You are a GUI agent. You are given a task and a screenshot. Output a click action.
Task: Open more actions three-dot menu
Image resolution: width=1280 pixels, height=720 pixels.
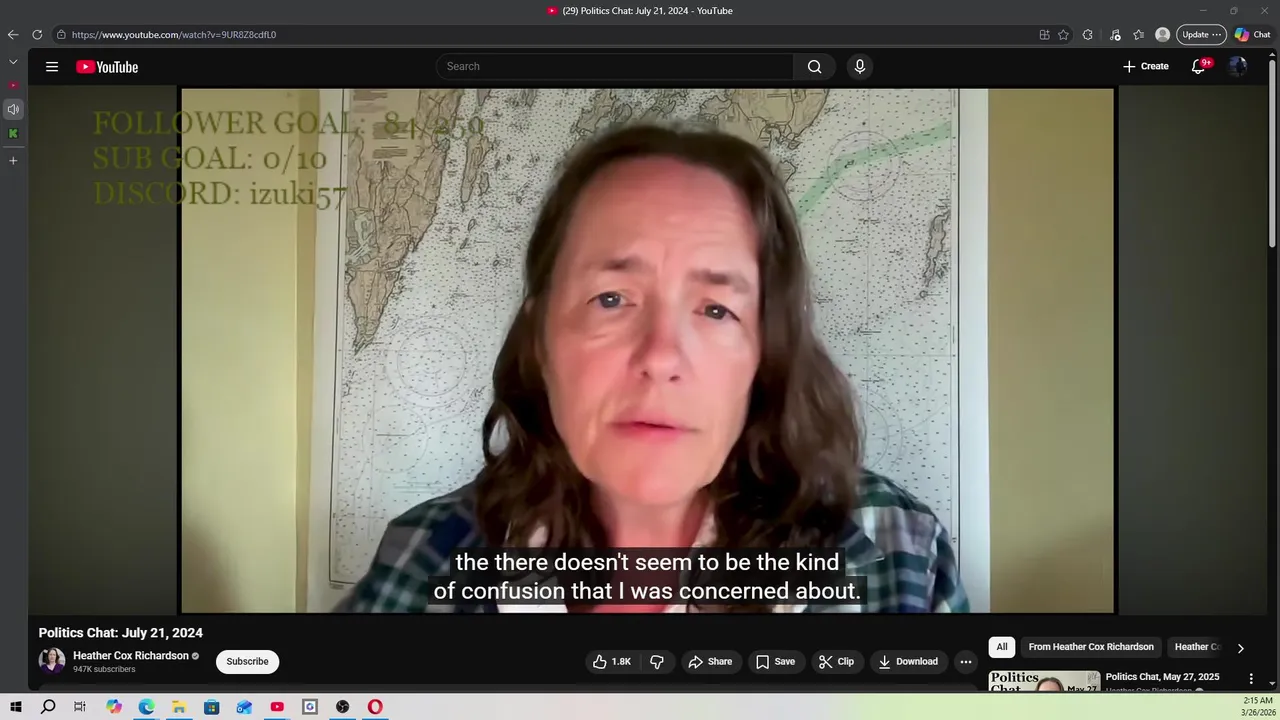coord(966,662)
